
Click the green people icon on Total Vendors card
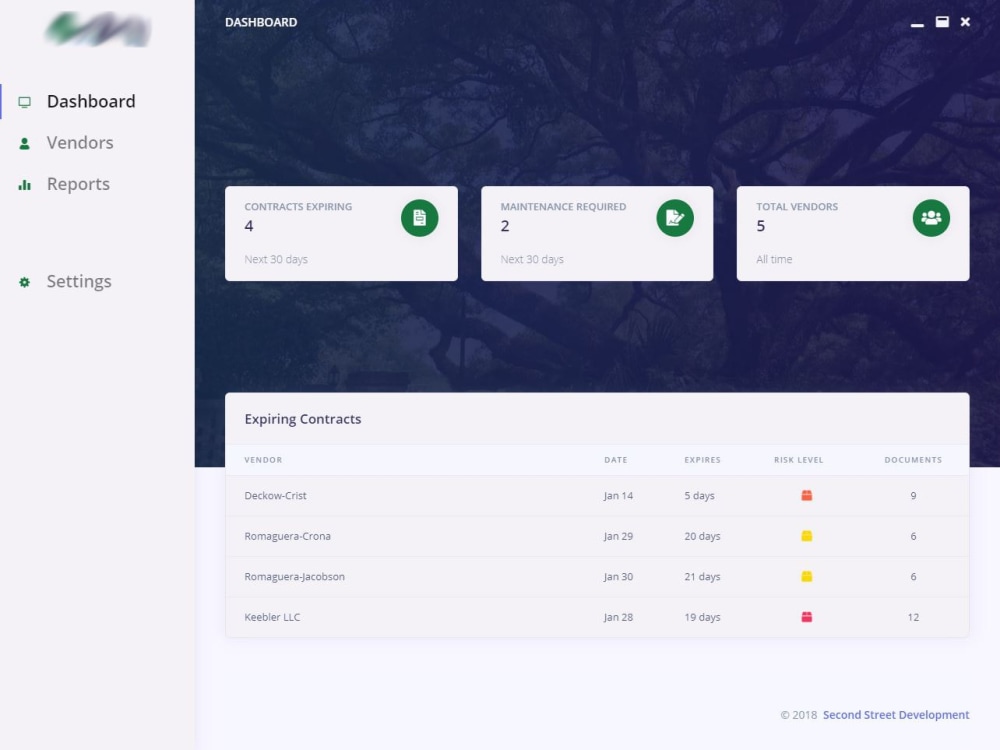point(931,218)
